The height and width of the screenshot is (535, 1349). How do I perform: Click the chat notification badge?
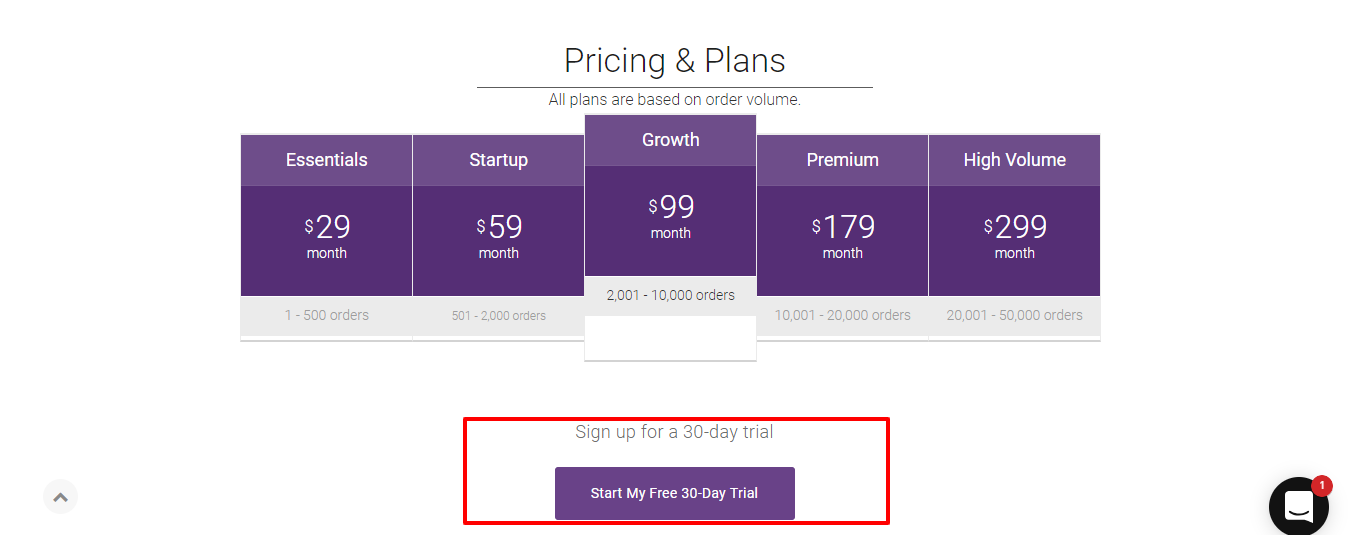point(1321,486)
